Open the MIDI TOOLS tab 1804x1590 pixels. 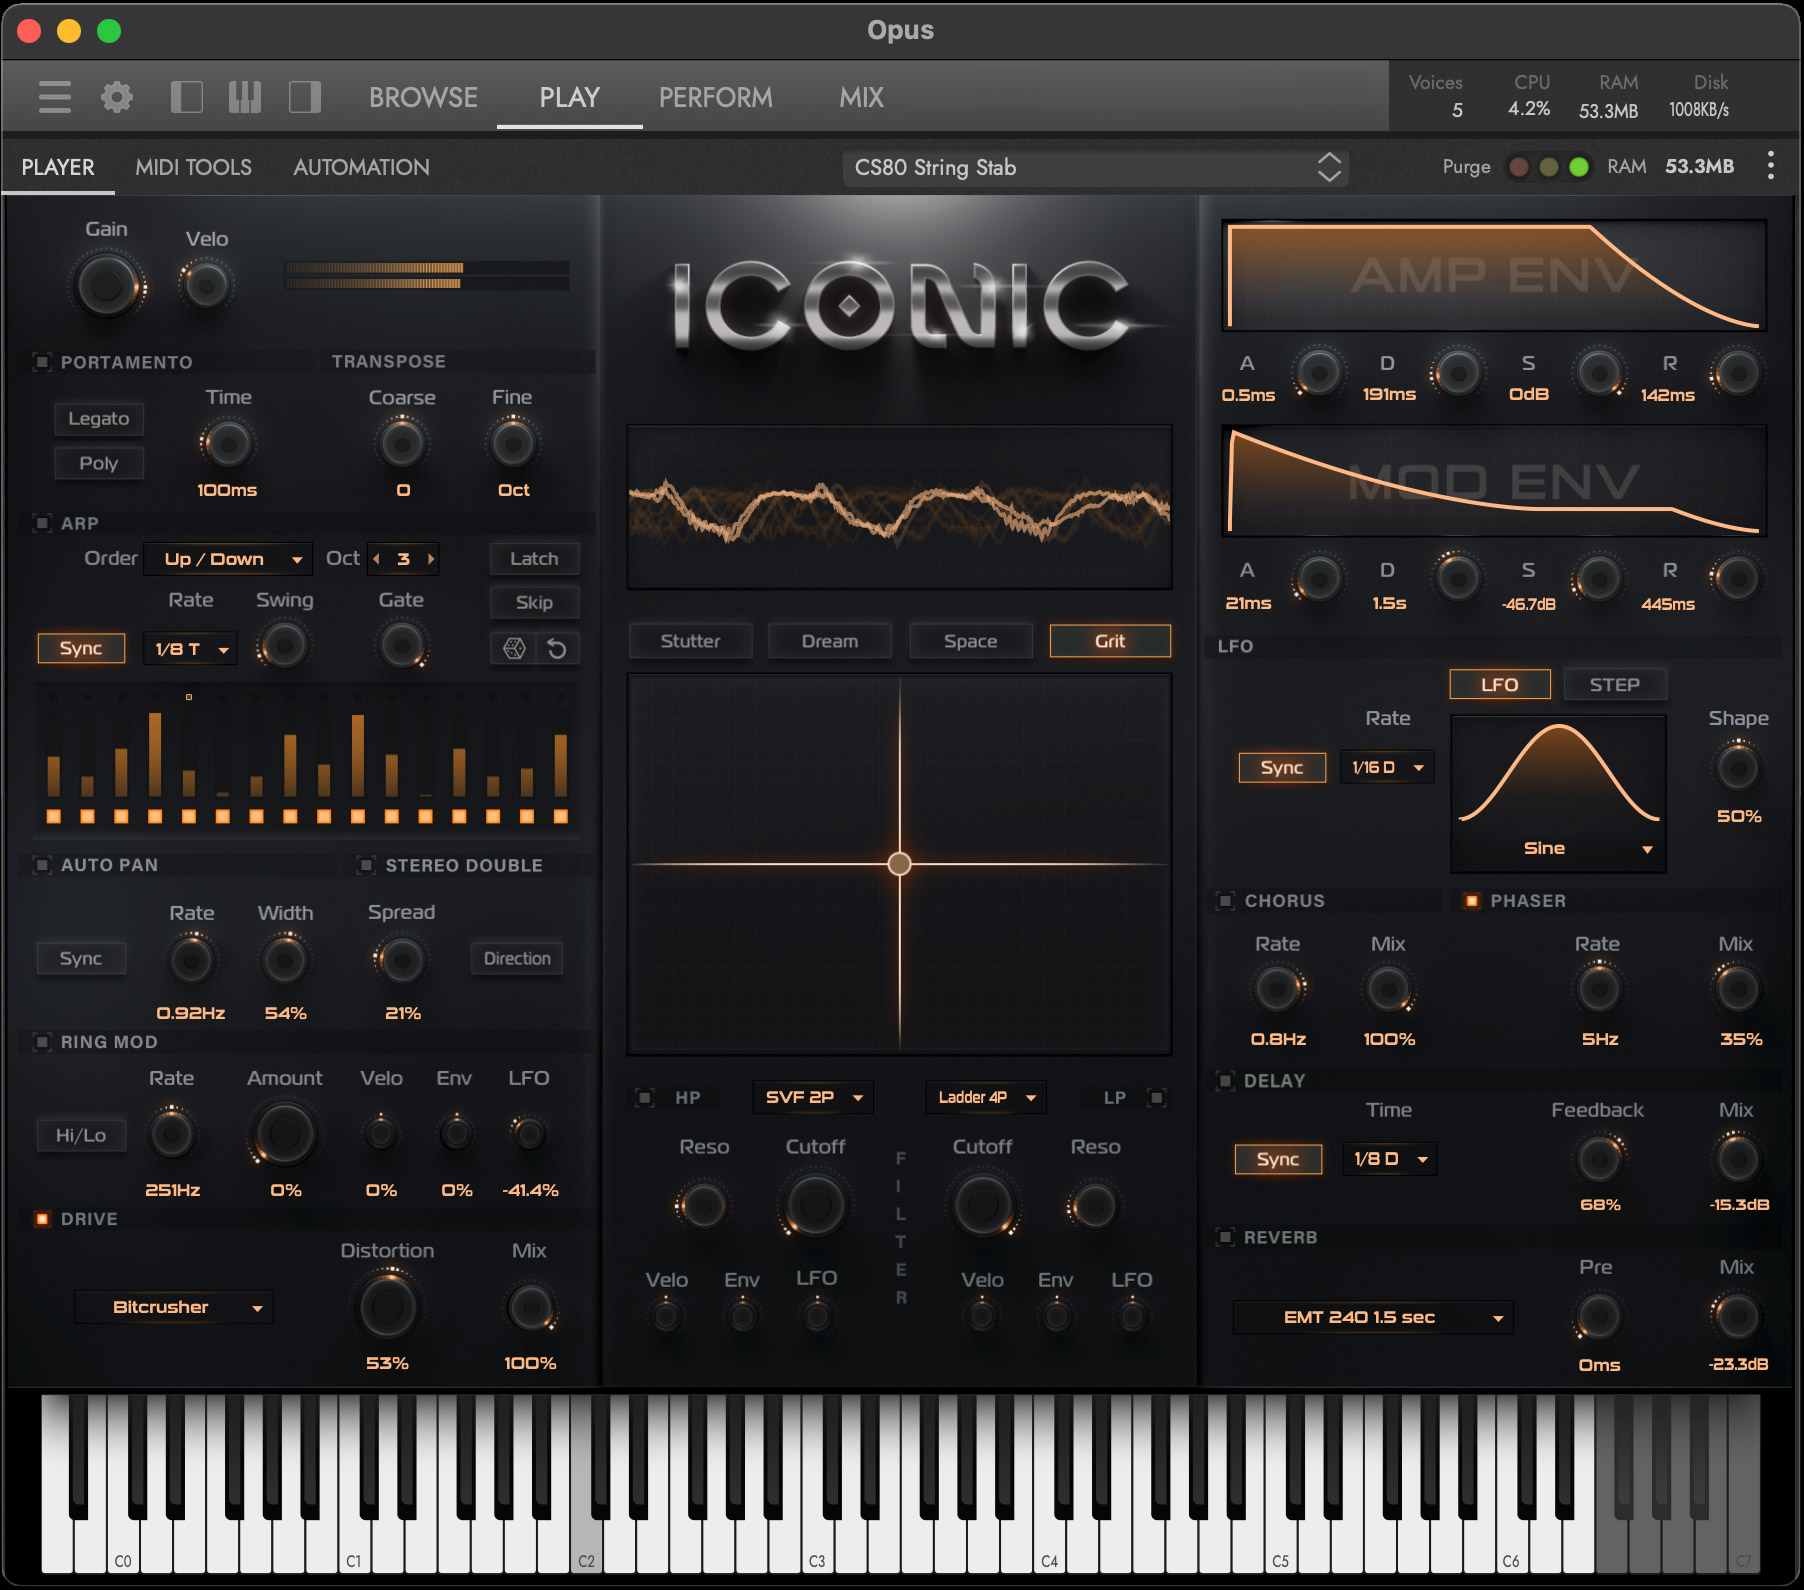click(x=193, y=167)
